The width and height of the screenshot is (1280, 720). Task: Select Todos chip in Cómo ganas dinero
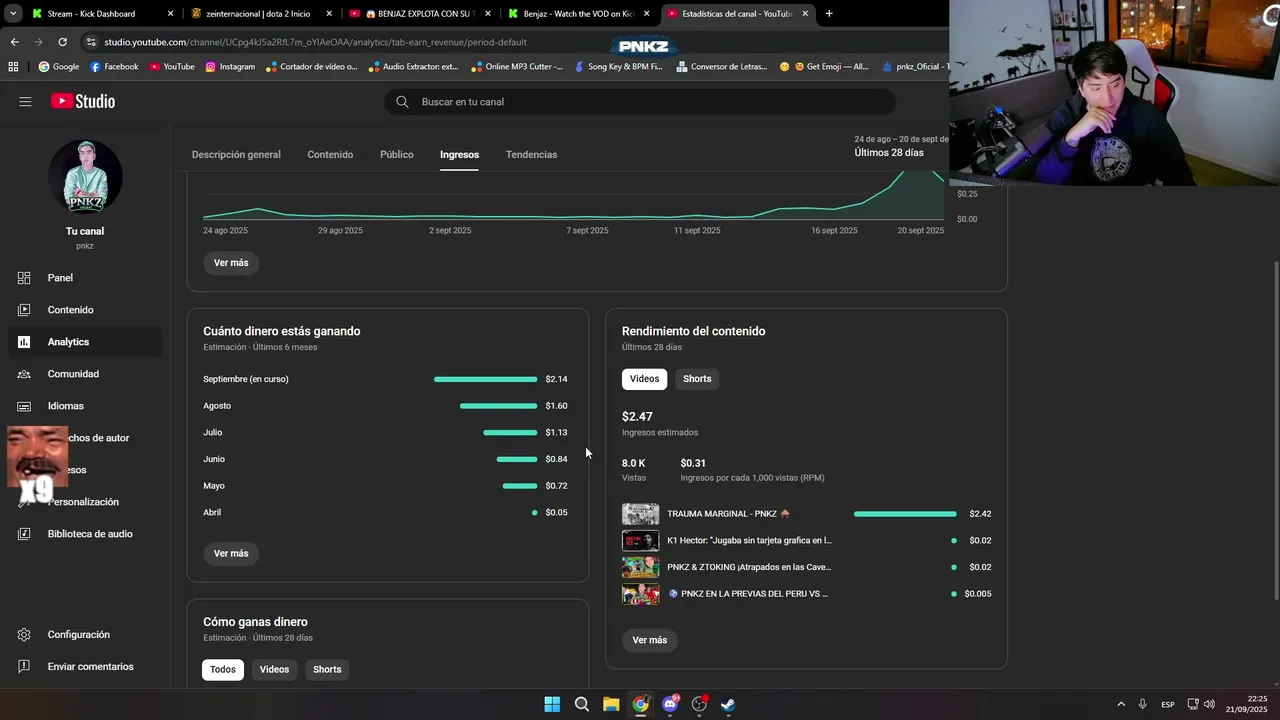tap(223, 670)
